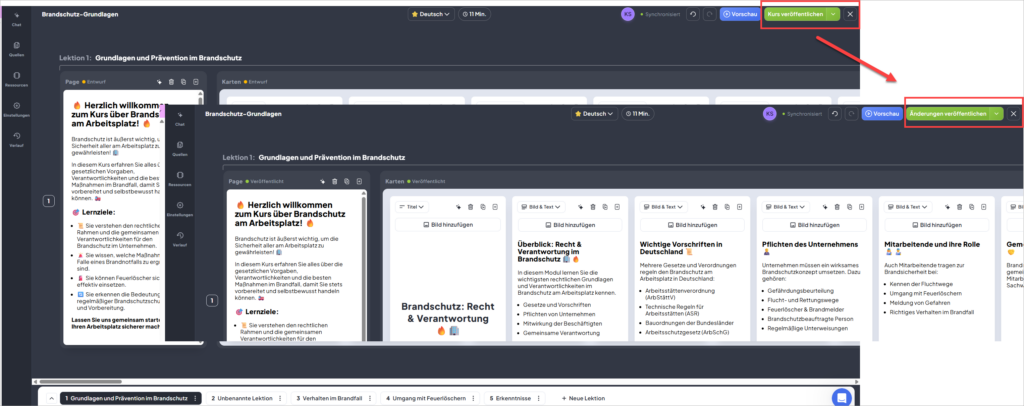Collapse the lesson bar with the chevron
This screenshot has height=406, width=1024.
pyautogui.click(x=48, y=397)
